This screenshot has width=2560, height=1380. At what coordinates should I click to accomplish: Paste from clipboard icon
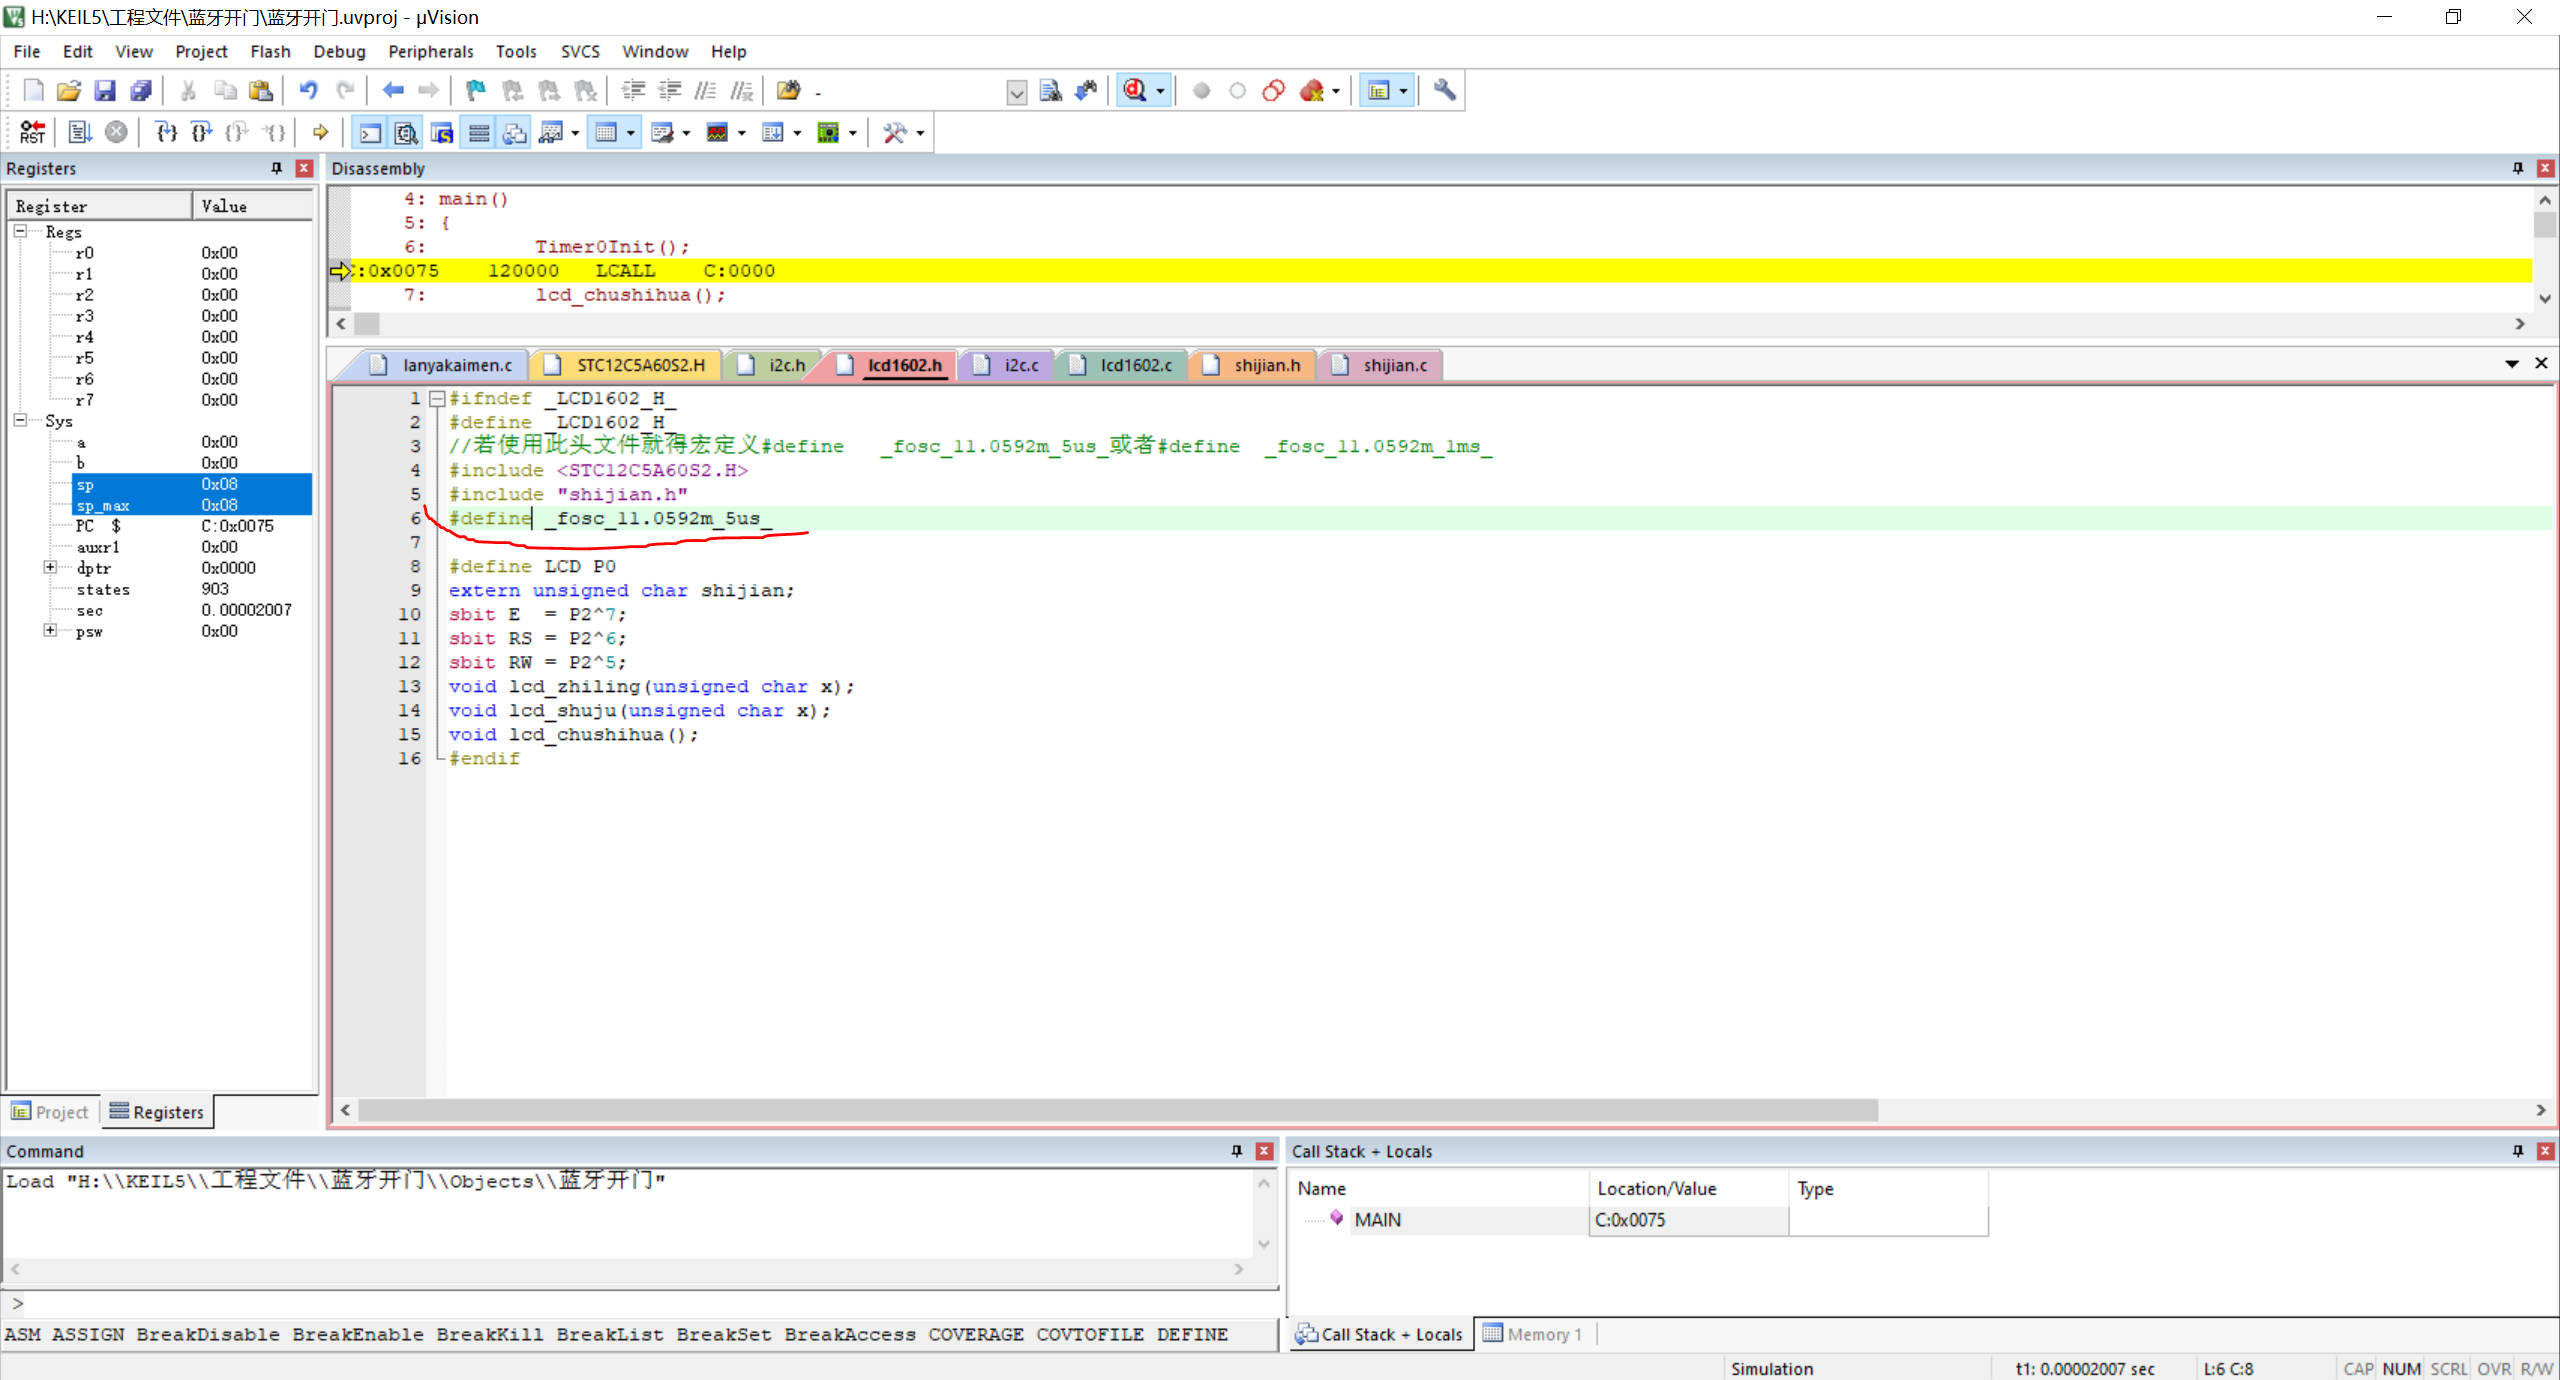coord(261,91)
